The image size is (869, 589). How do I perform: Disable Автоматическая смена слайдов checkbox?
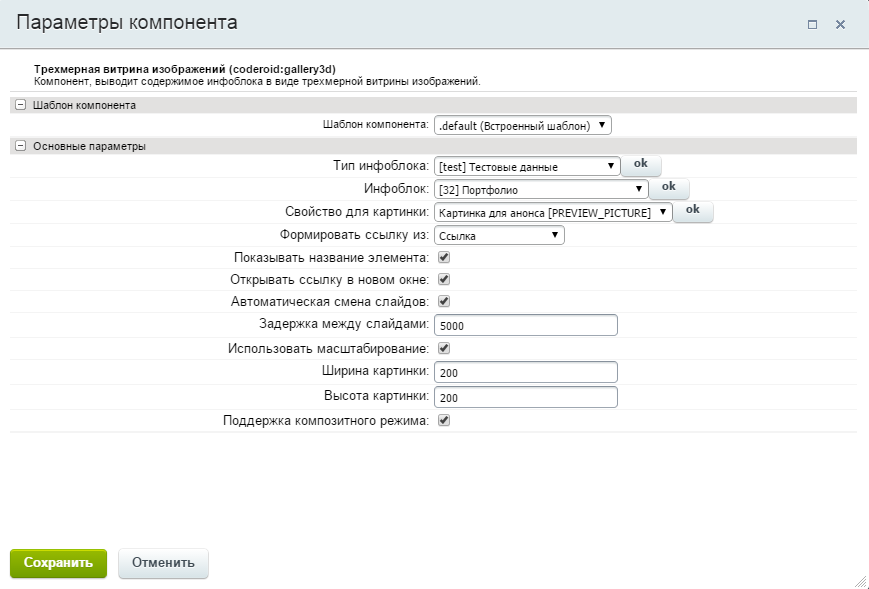[444, 301]
